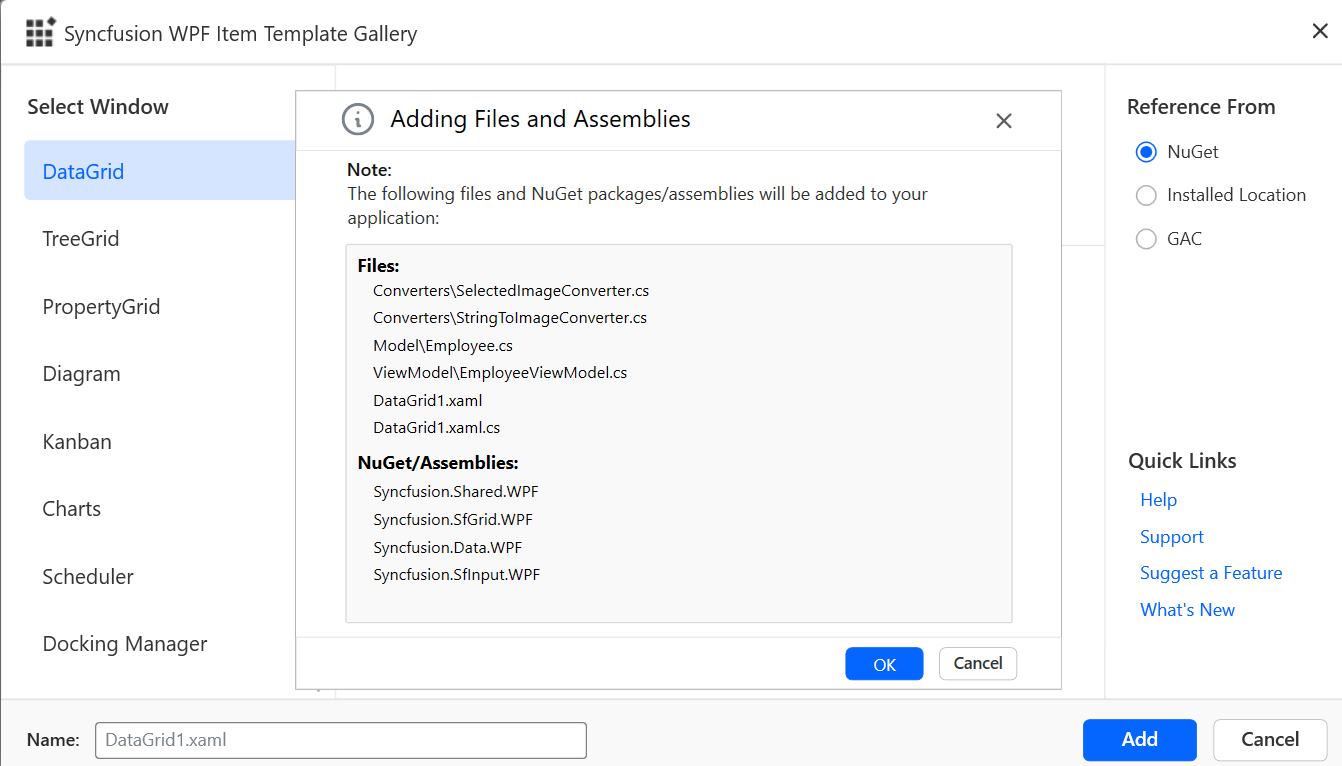The height and width of the screenshot is (766, 1342).
Task: Select the NuGet reference option
Action: (x=1146, y=152)
